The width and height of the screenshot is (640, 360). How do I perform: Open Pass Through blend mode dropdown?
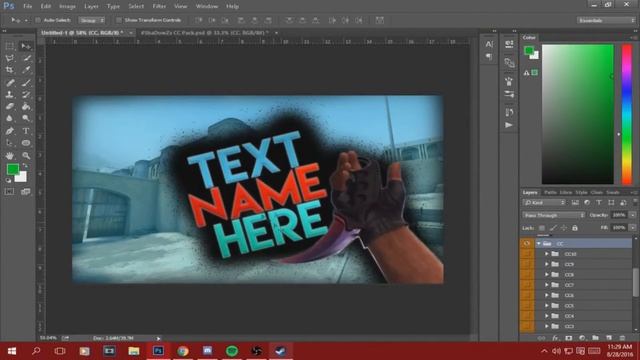pos(553,215)
